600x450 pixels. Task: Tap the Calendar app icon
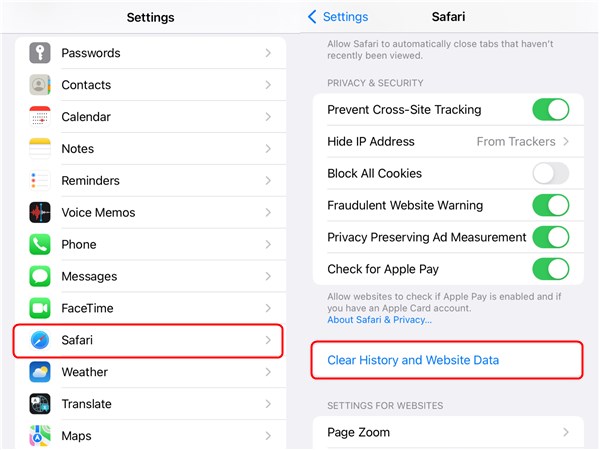click(40, 117)
